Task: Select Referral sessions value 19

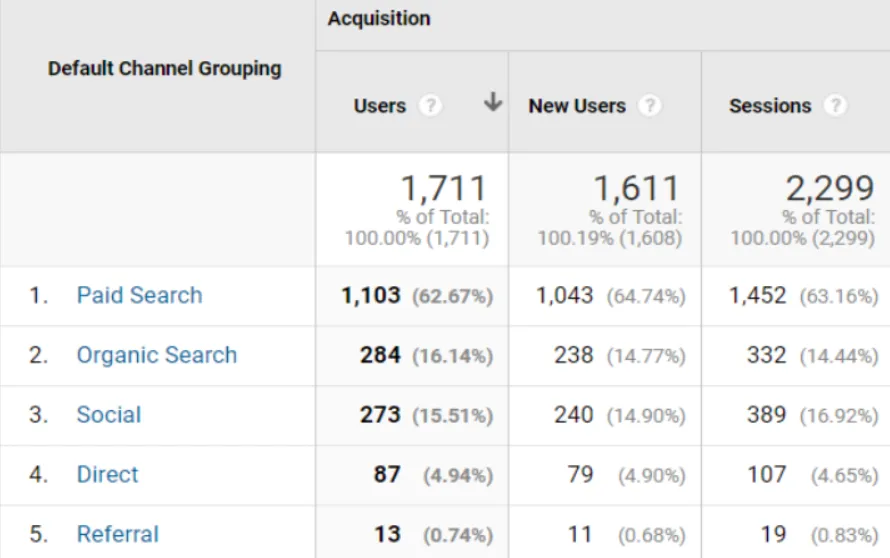Action: tap(774, 534)
